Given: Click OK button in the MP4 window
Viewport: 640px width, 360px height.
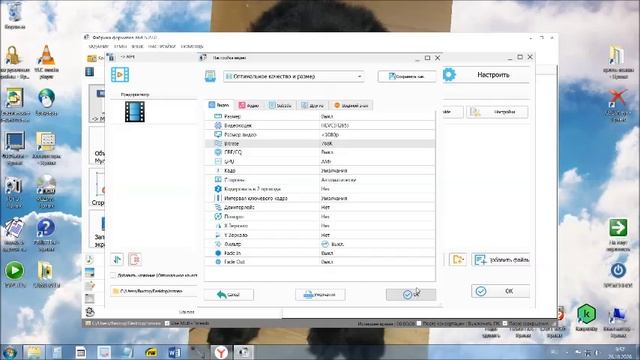Looking at the screenshot, I should pyautogui.click(x=501, y=291).
